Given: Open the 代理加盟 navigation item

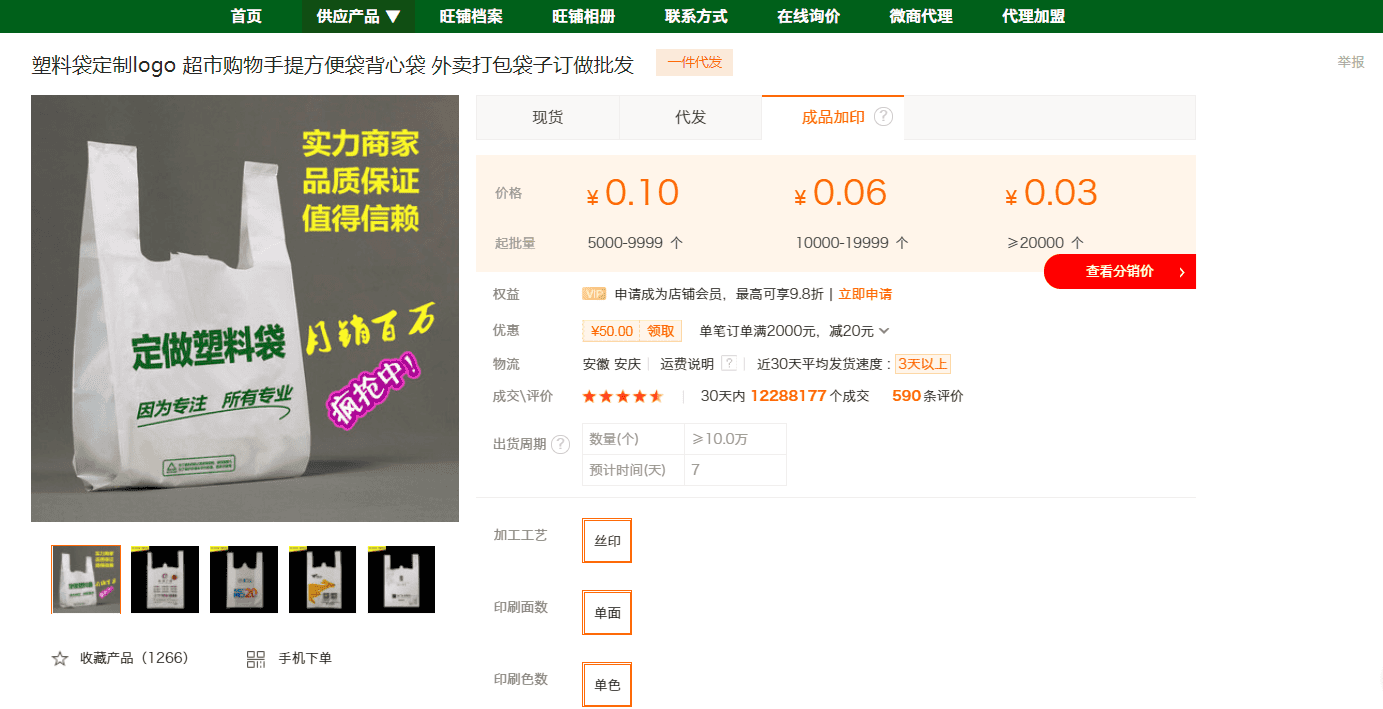Looking at the screenshot, I should [x=1034, y=16].
